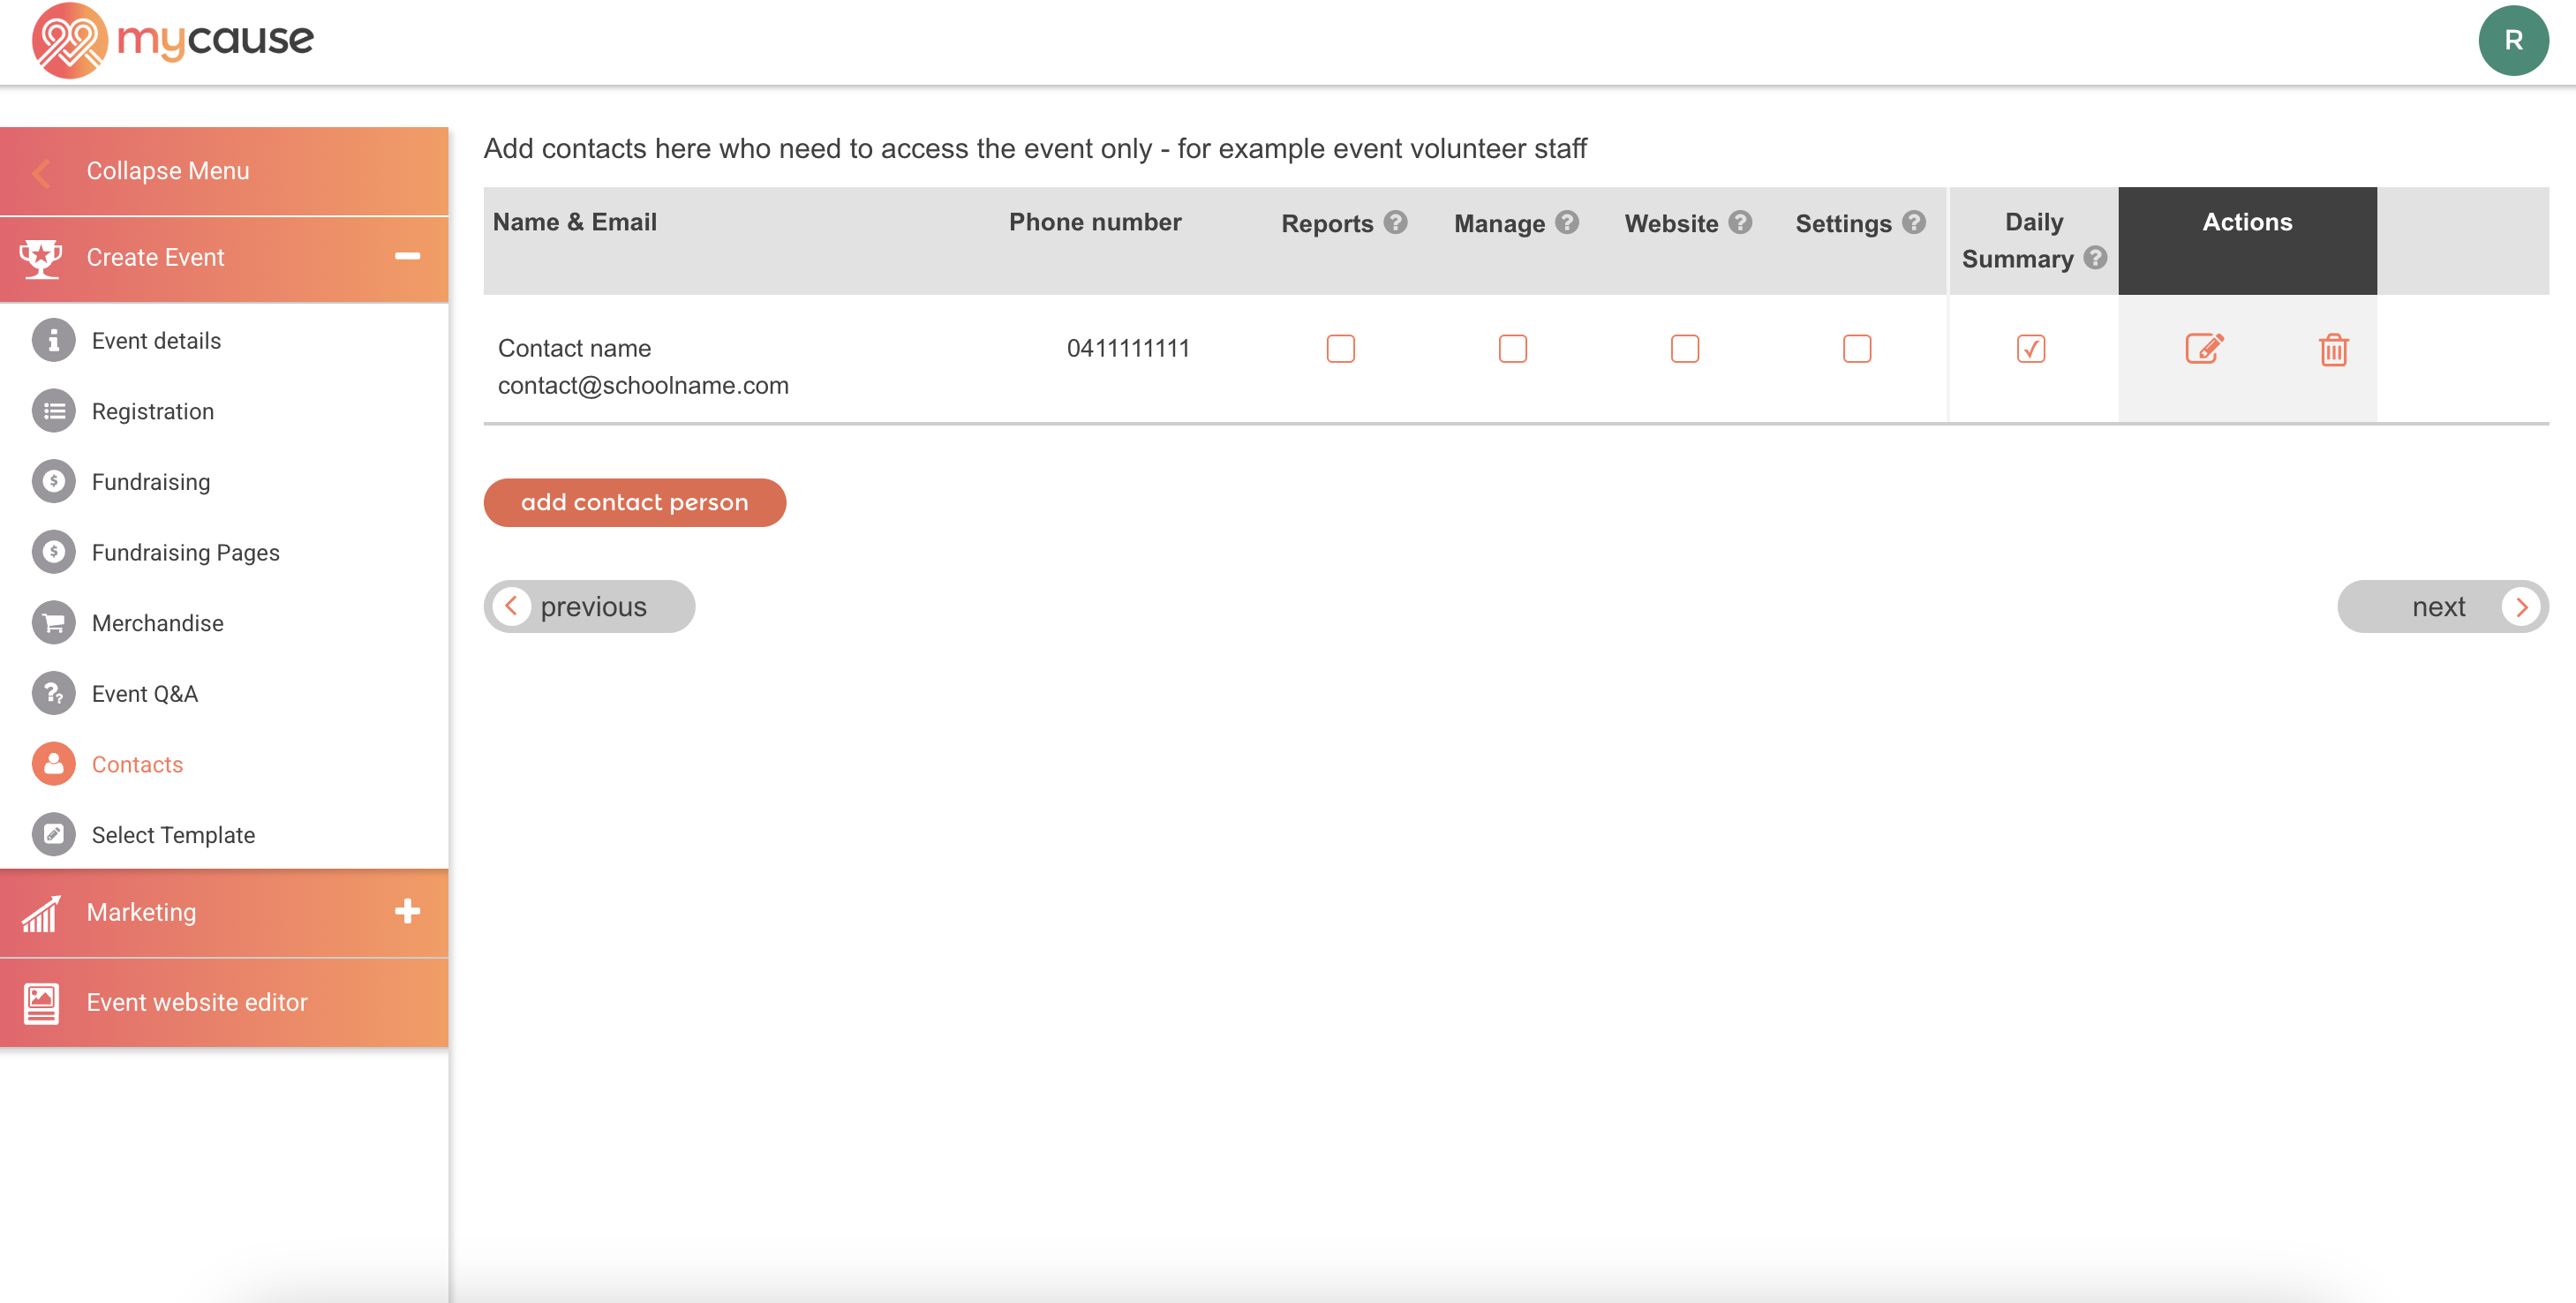The width and height of the screenshot is (2576, 1303).
Task: Click the Event details info icon
Action: (x=53, y=340)
